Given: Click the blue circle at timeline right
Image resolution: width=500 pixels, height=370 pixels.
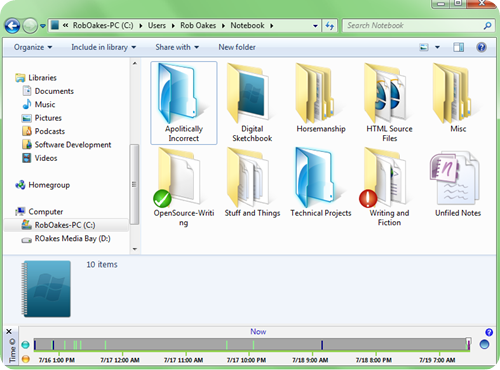Looking at the screenshot, I should (x=484, y=344).
